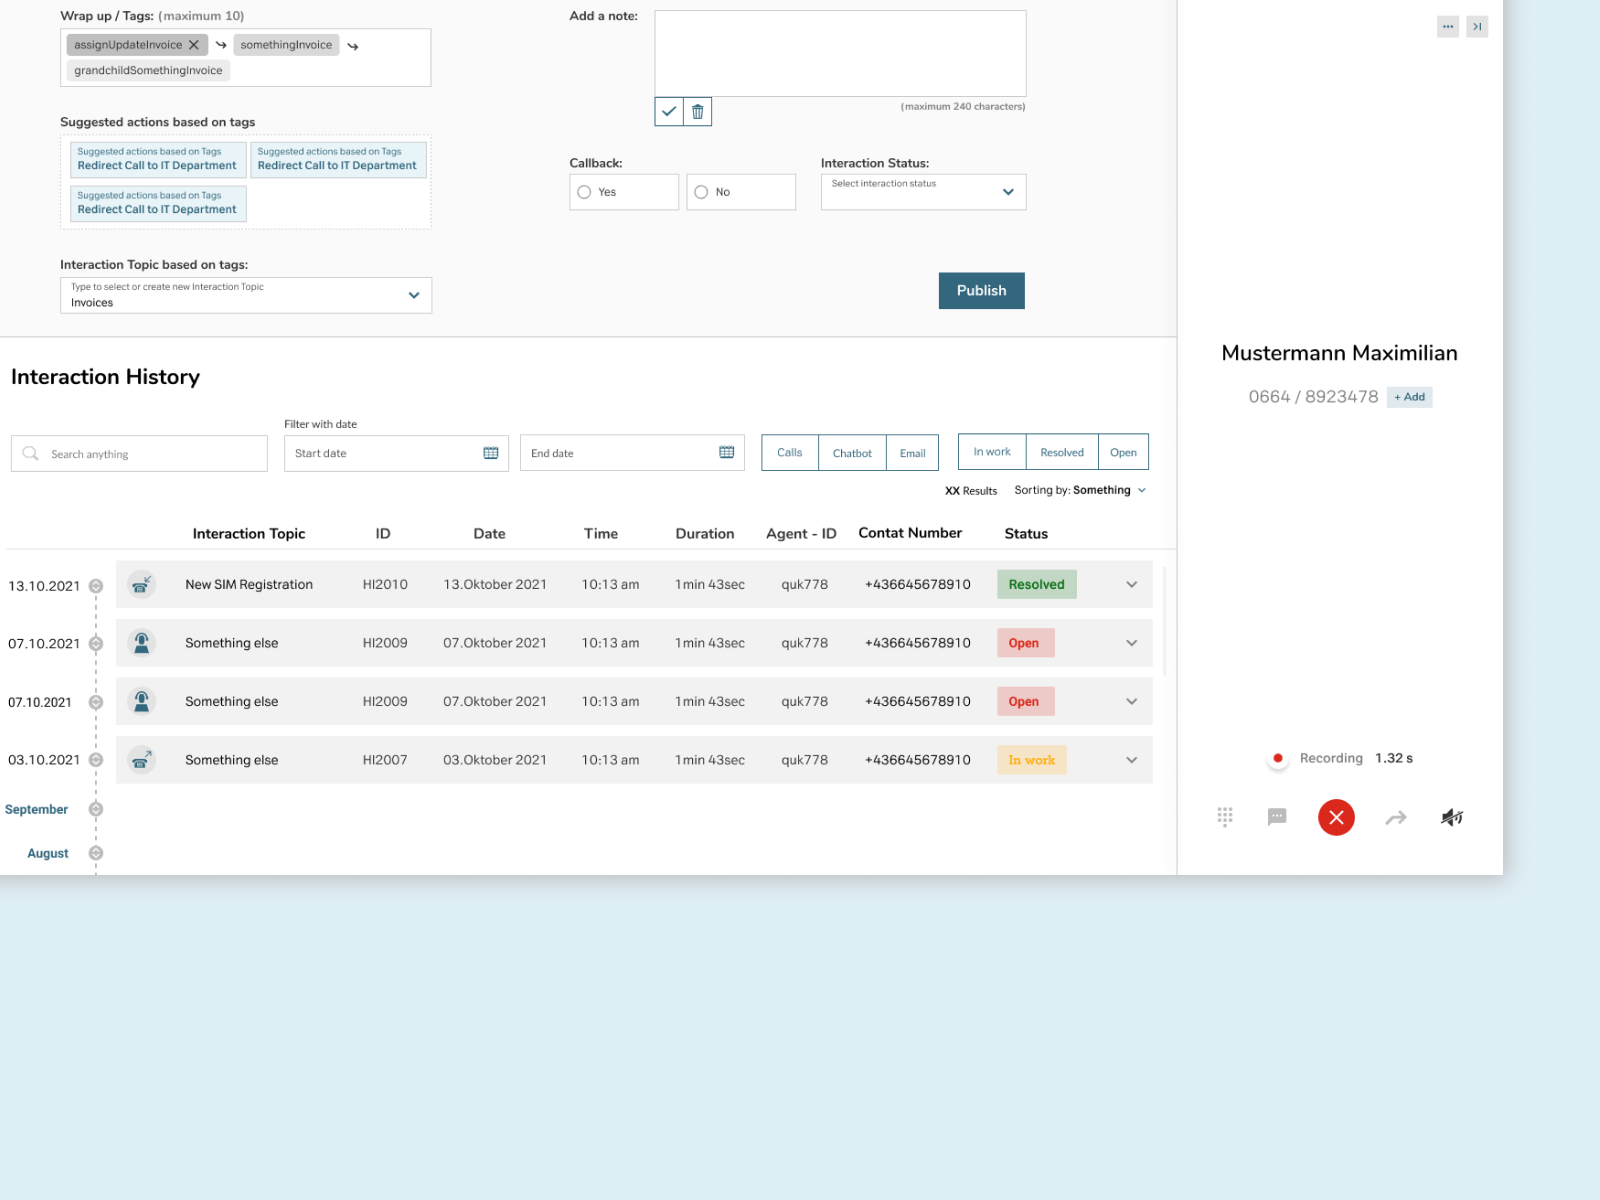The height and width of the screenshot is (1200, 1600).
Task: Click the checkmark icon to confirm the note
Action: tap(669, 111)
